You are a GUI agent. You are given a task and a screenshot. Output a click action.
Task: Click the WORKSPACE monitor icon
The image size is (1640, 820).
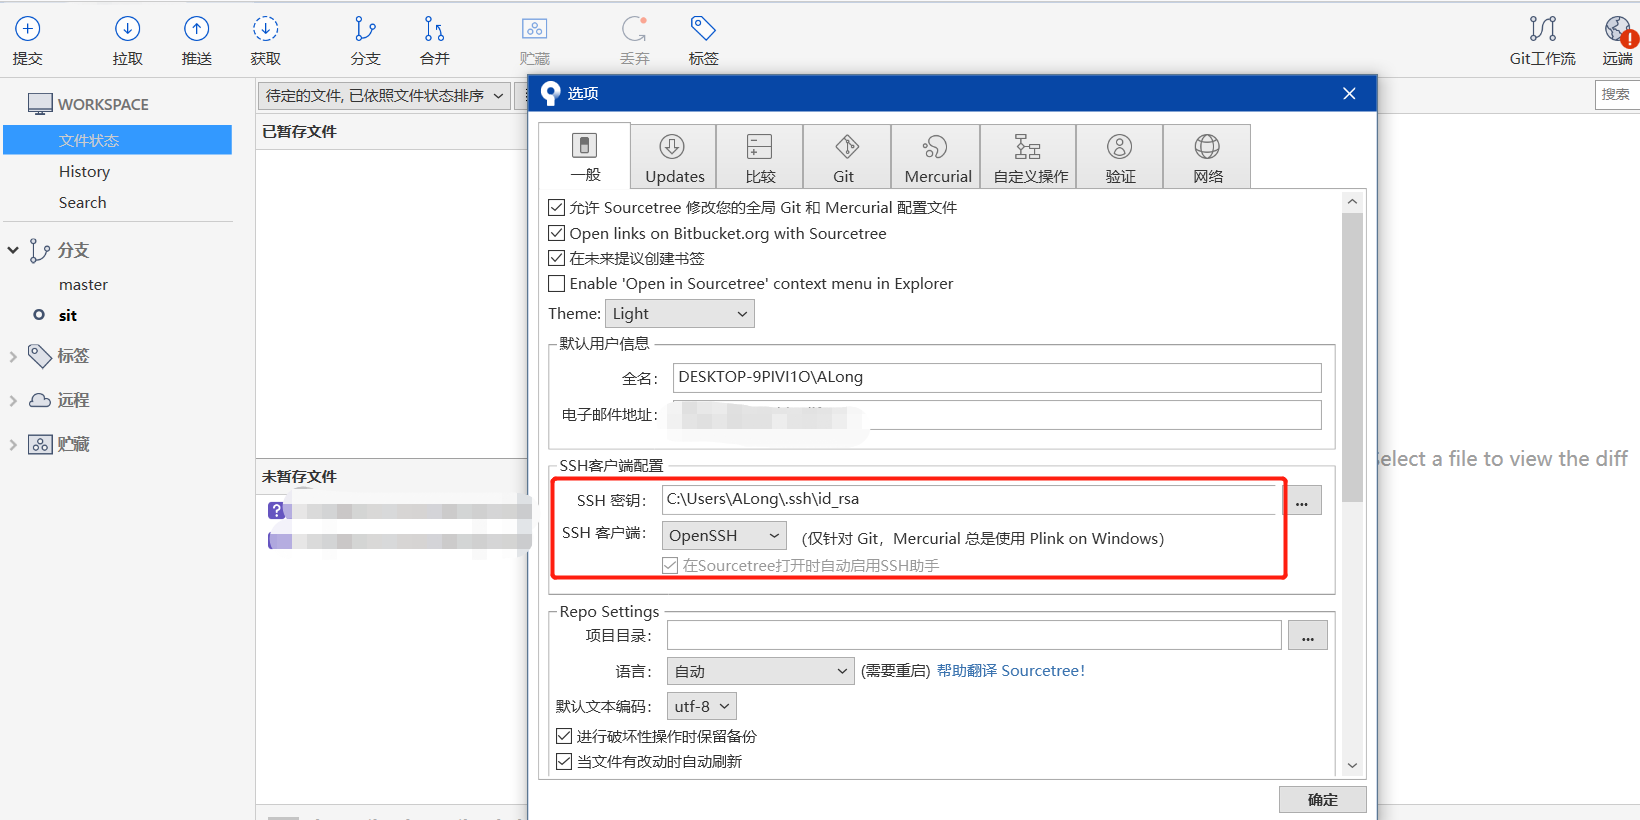click(40, 104)
